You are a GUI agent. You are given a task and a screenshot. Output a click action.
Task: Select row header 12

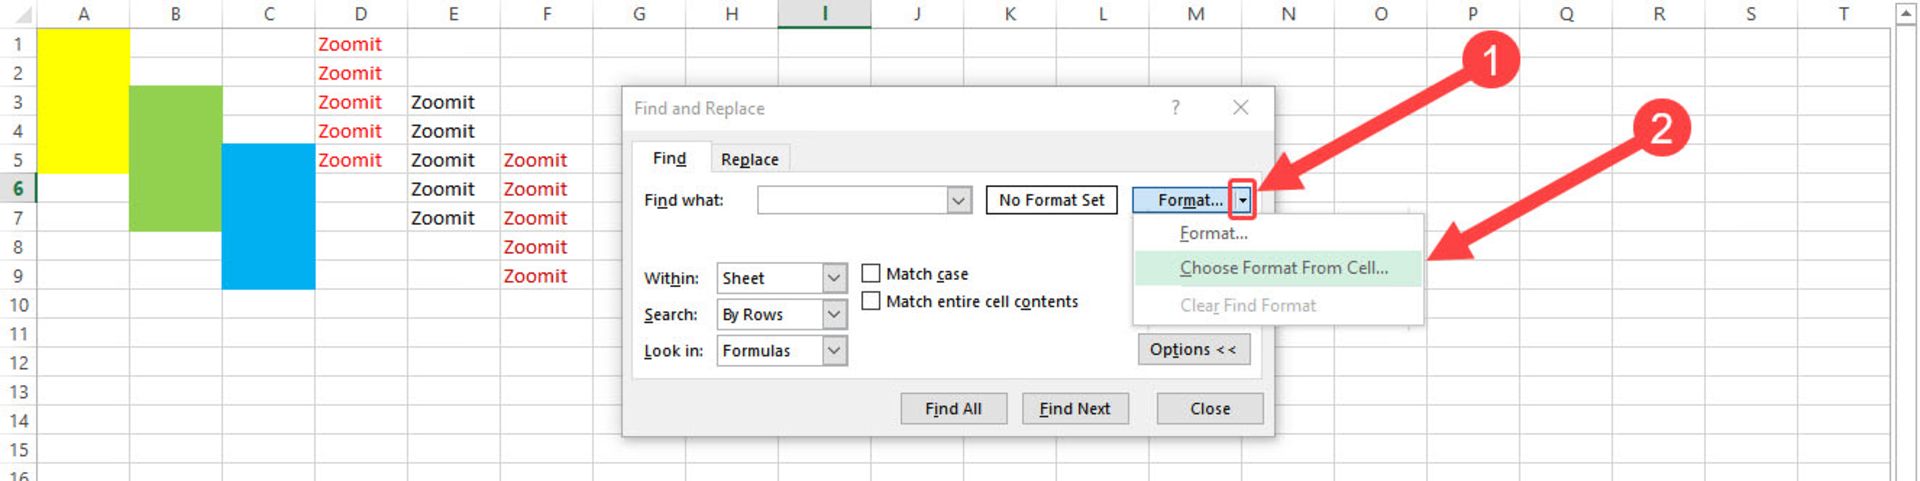18,363
